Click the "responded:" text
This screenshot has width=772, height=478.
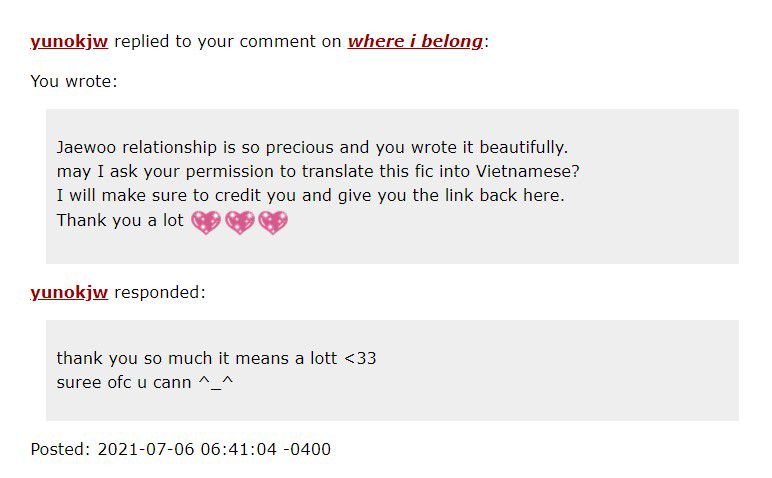(x=160, y=292)
